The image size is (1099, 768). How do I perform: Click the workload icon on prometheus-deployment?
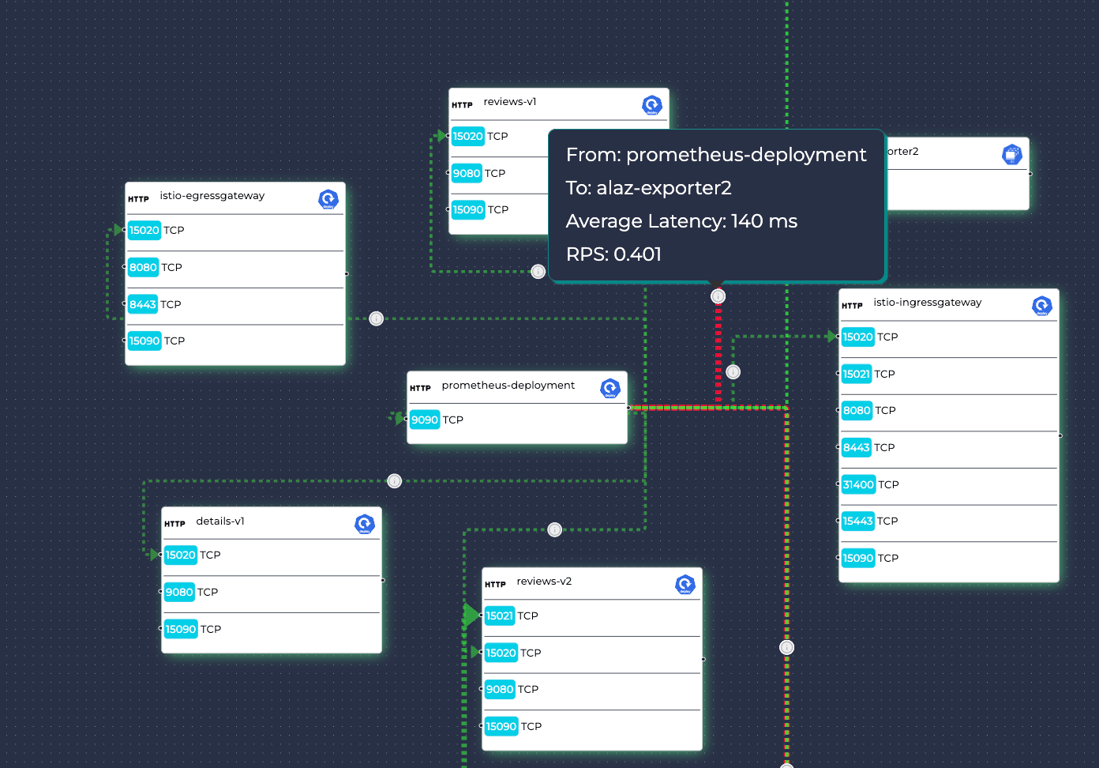point(610,388)
